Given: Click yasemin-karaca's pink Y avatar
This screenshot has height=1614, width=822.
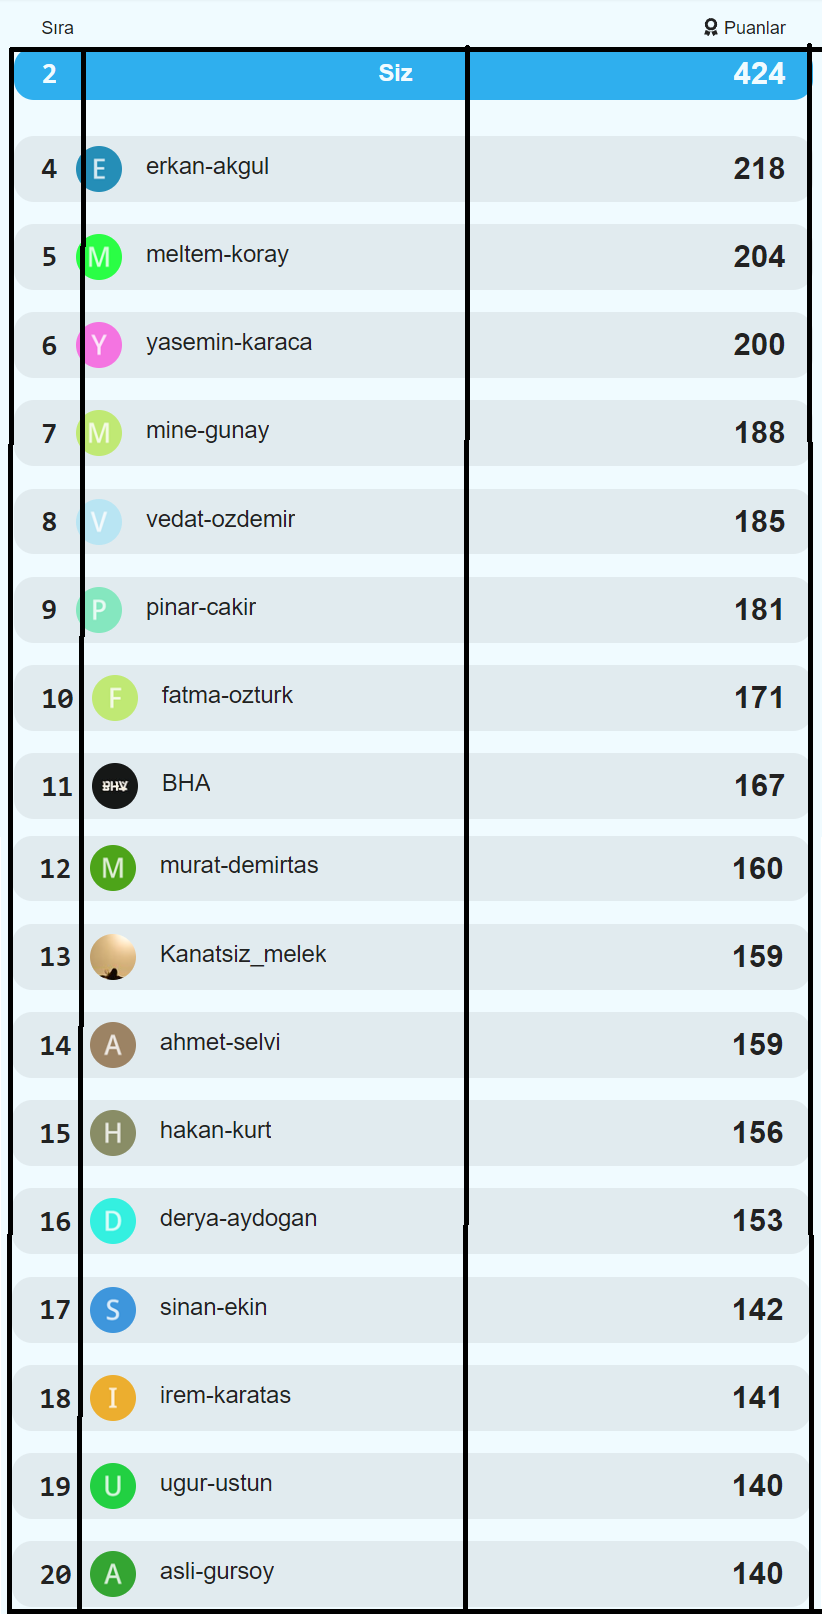Looking at the screenshot, I should 99,345.
